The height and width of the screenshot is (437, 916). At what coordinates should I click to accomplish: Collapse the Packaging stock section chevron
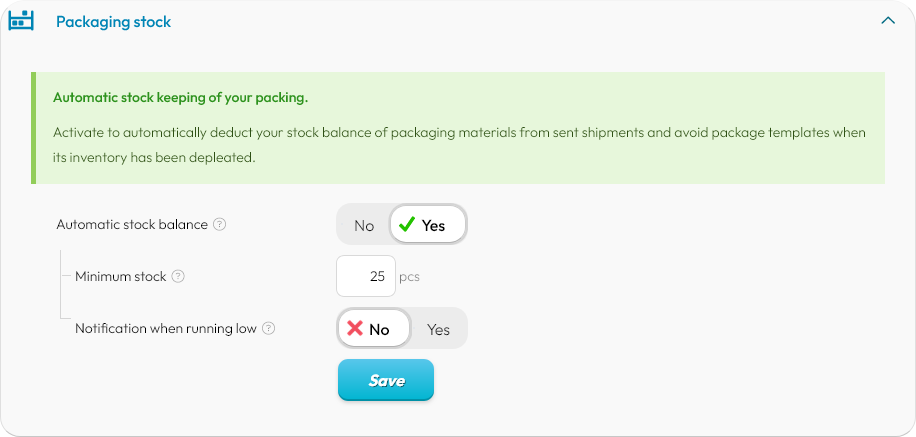[887, 20]
